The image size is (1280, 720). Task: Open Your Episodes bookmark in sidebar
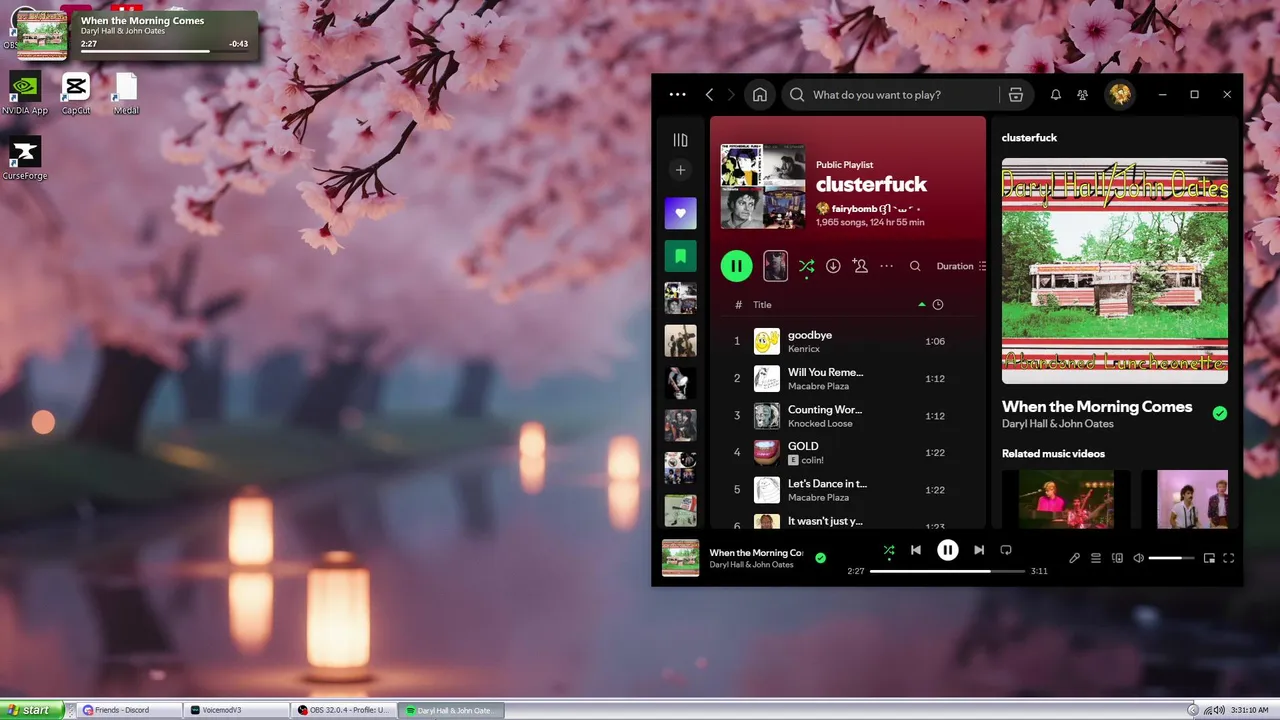point(681,256)
